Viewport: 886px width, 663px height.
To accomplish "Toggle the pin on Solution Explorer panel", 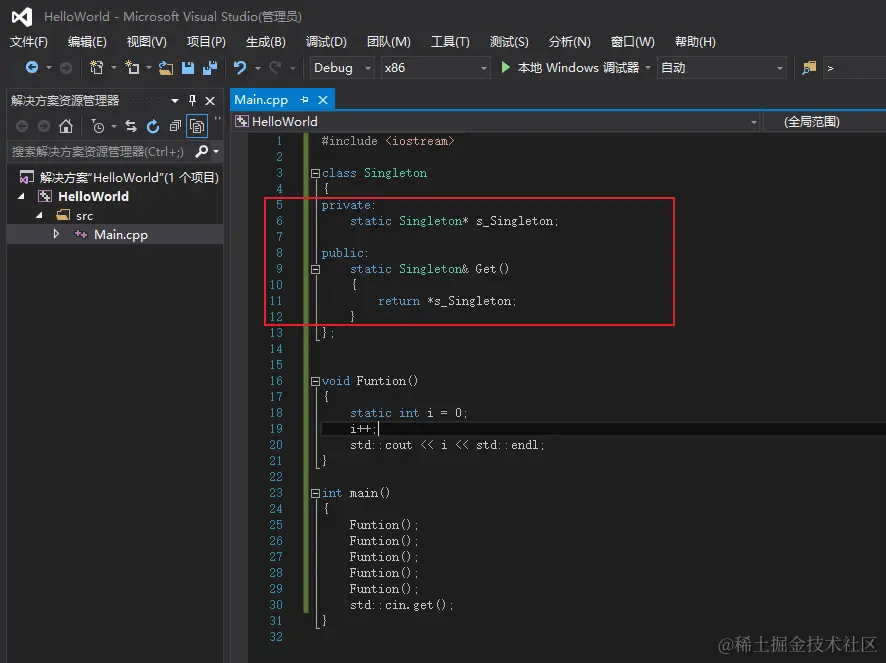I will [x=192, y=101].
